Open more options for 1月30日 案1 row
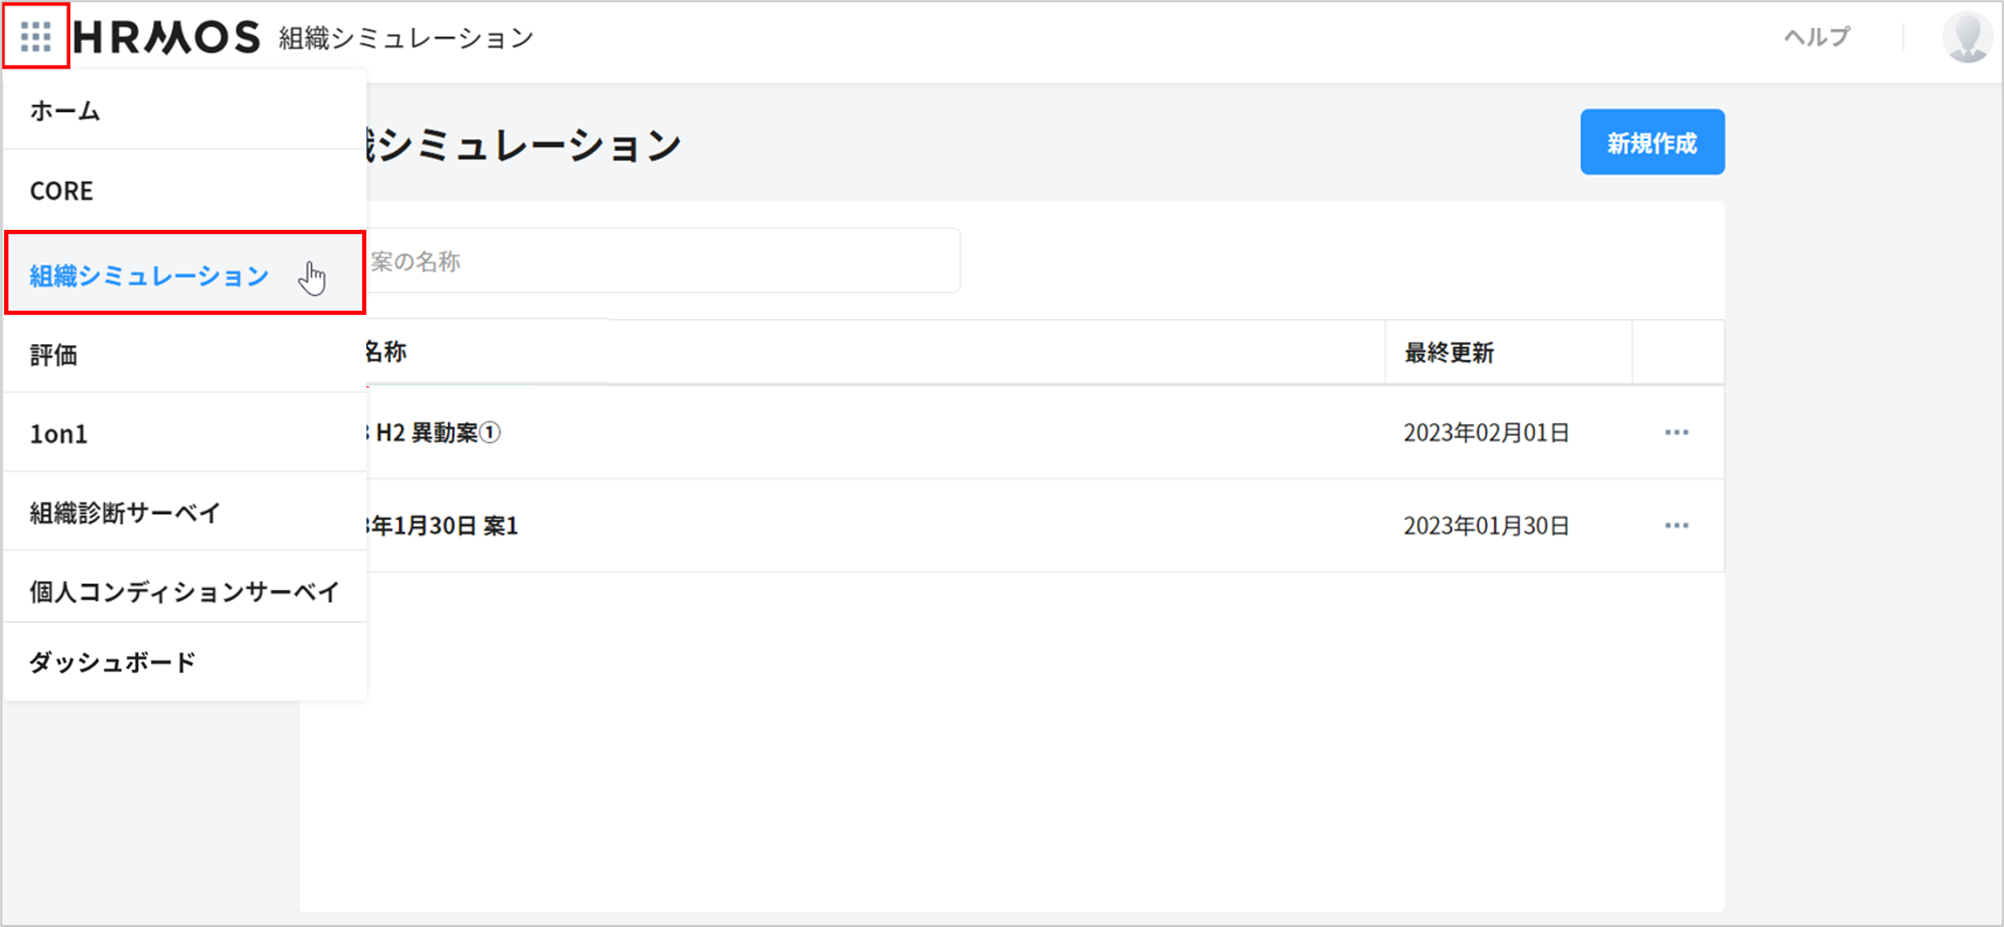The width and height of the screenshot is (2004, 927). (x=1676, y=526)
